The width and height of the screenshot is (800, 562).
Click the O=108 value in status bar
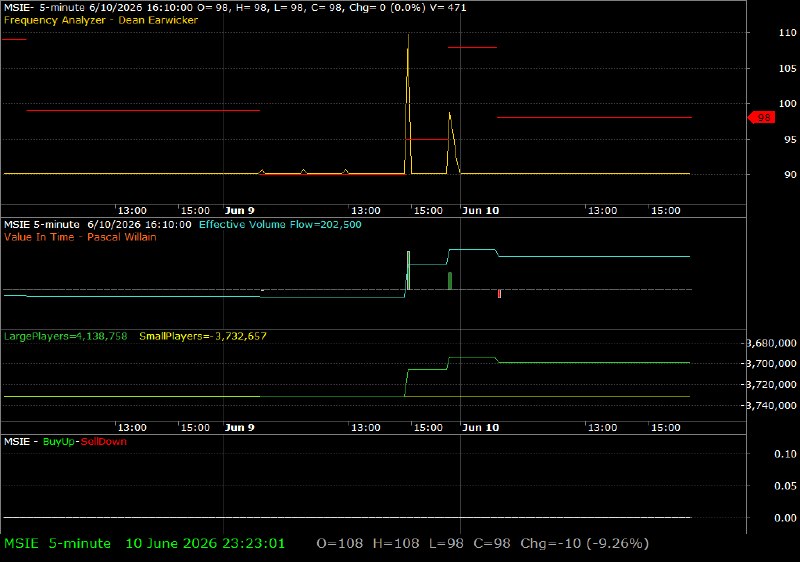tap(340, 544)
